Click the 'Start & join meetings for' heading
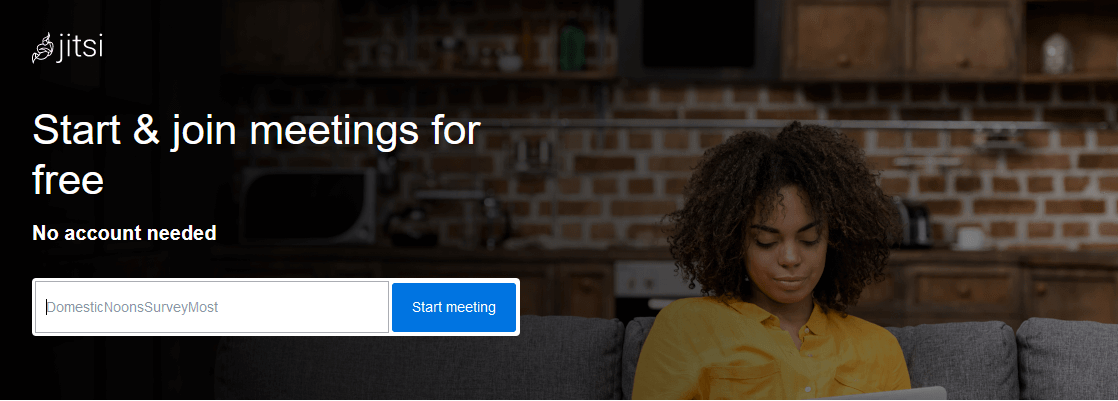Viewport: 1118px width, 401px height. tap(257, 132)
